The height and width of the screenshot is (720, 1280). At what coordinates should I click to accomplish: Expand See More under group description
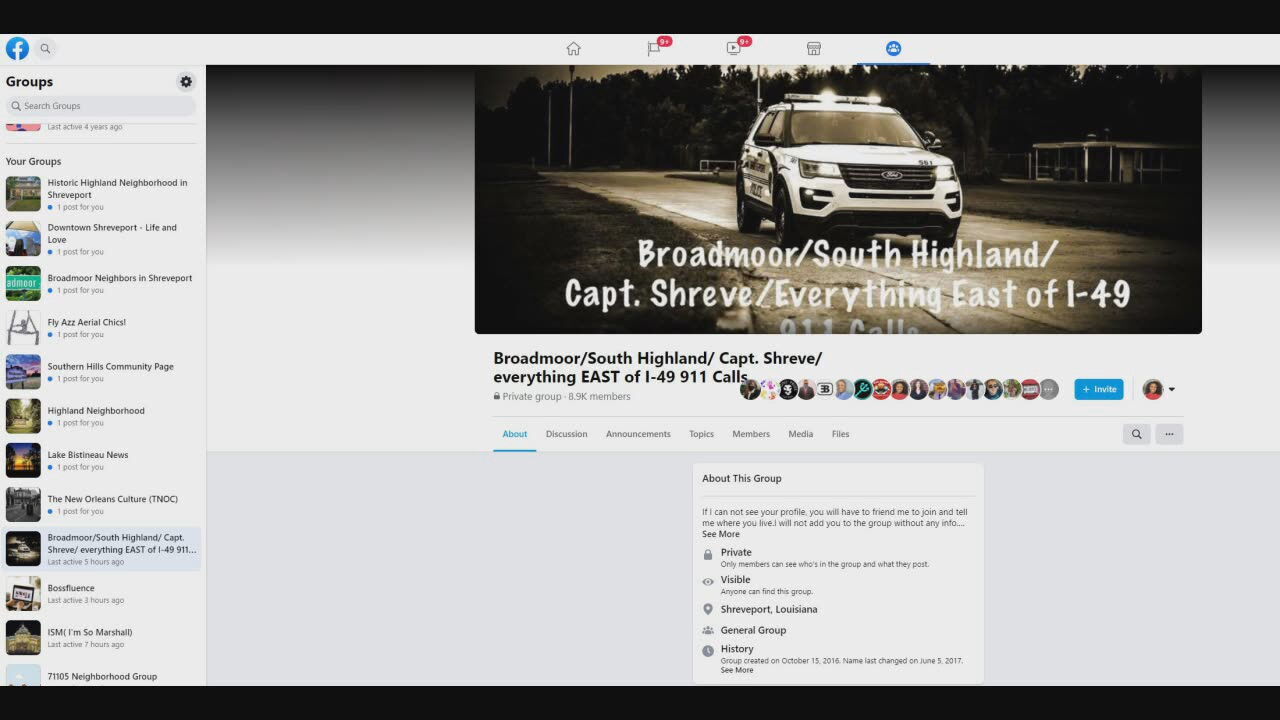coord(721,534)
